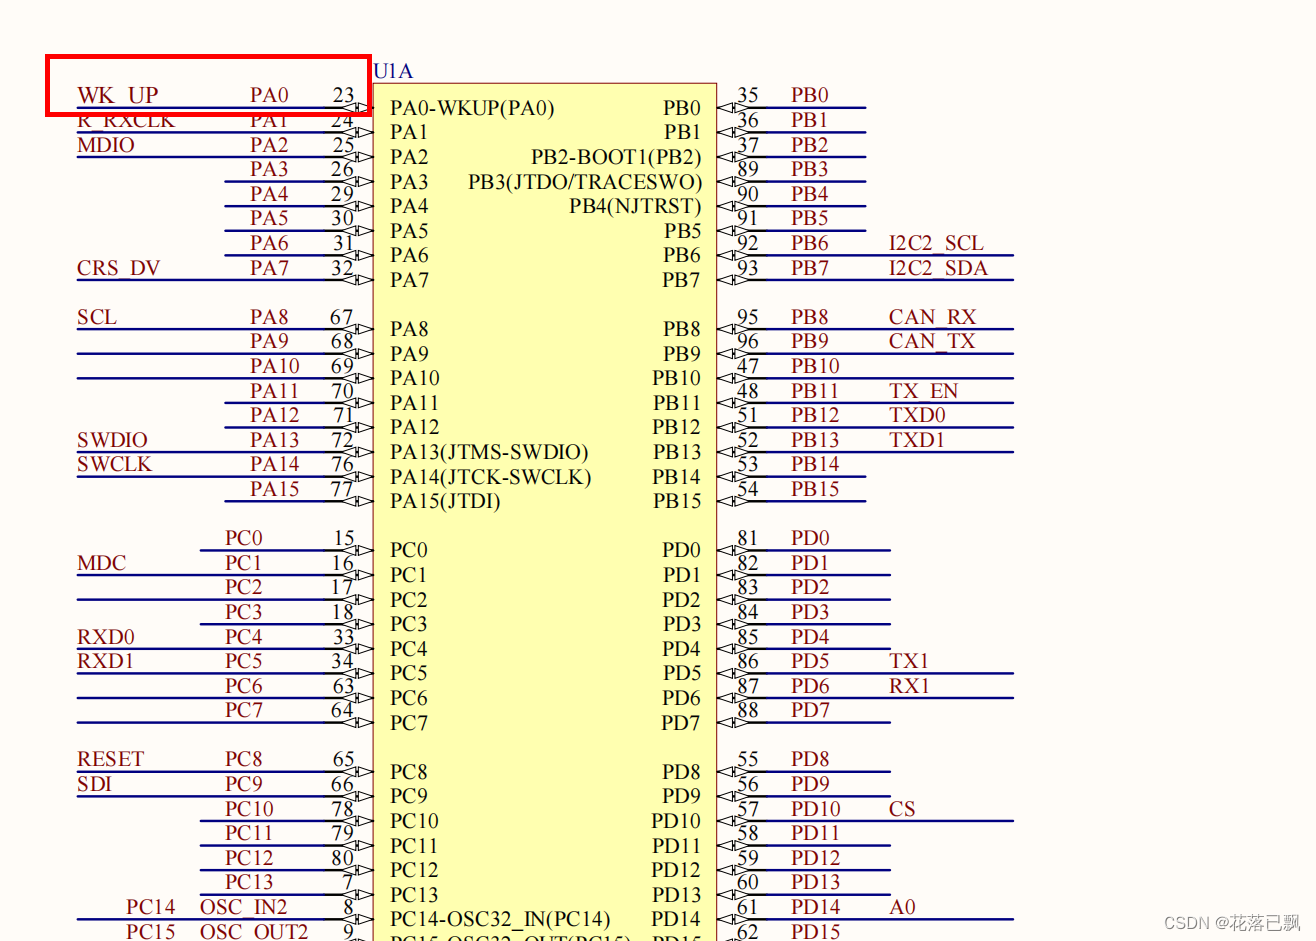Select the RXD0 net label
Viewport: 1316px width, 941px height.
106,637
